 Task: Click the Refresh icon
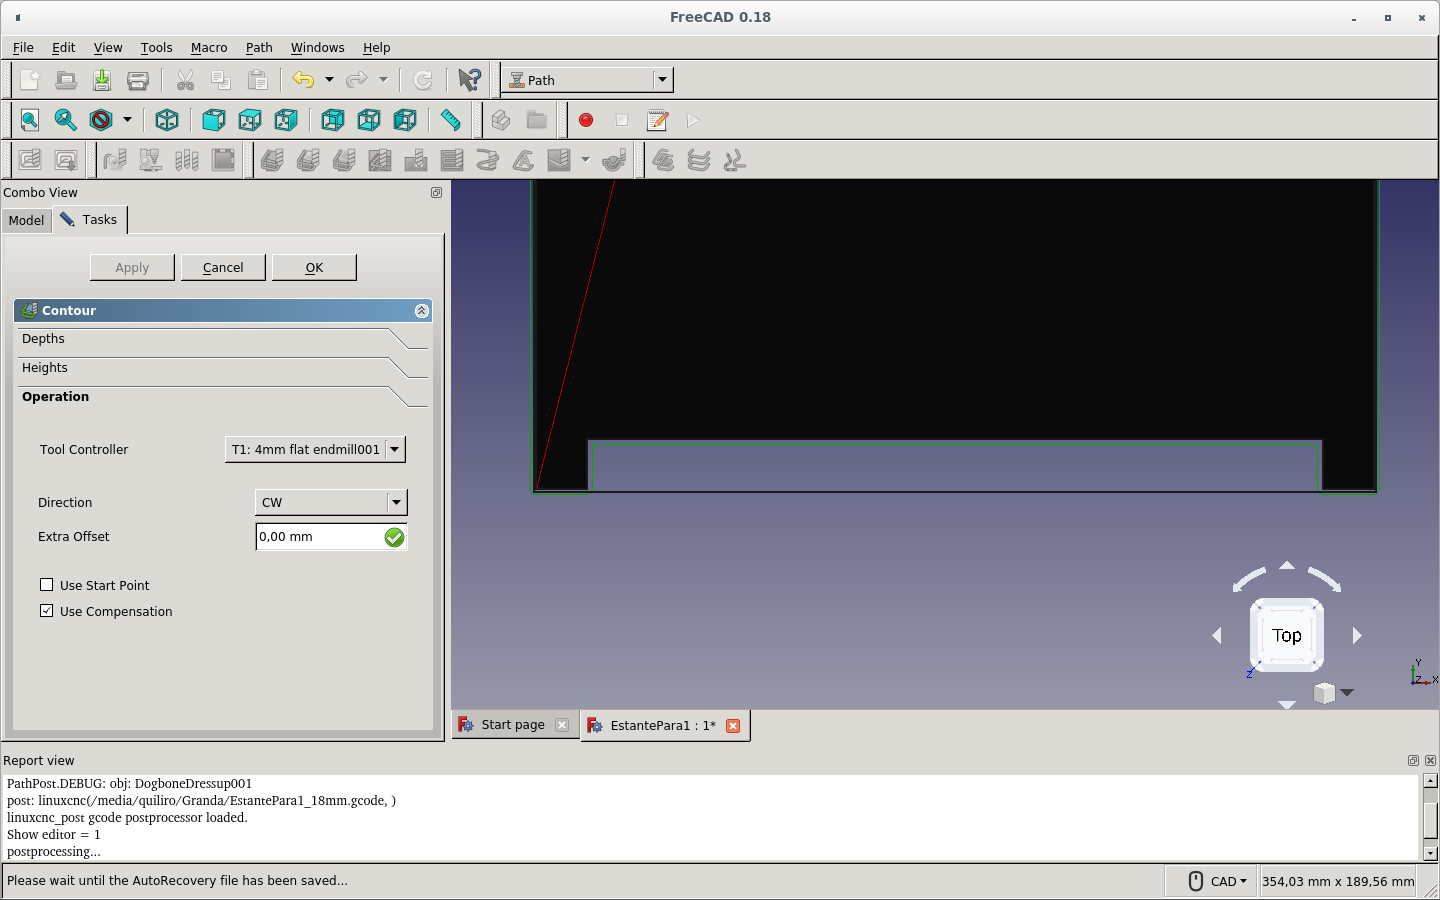pos(423,80)
